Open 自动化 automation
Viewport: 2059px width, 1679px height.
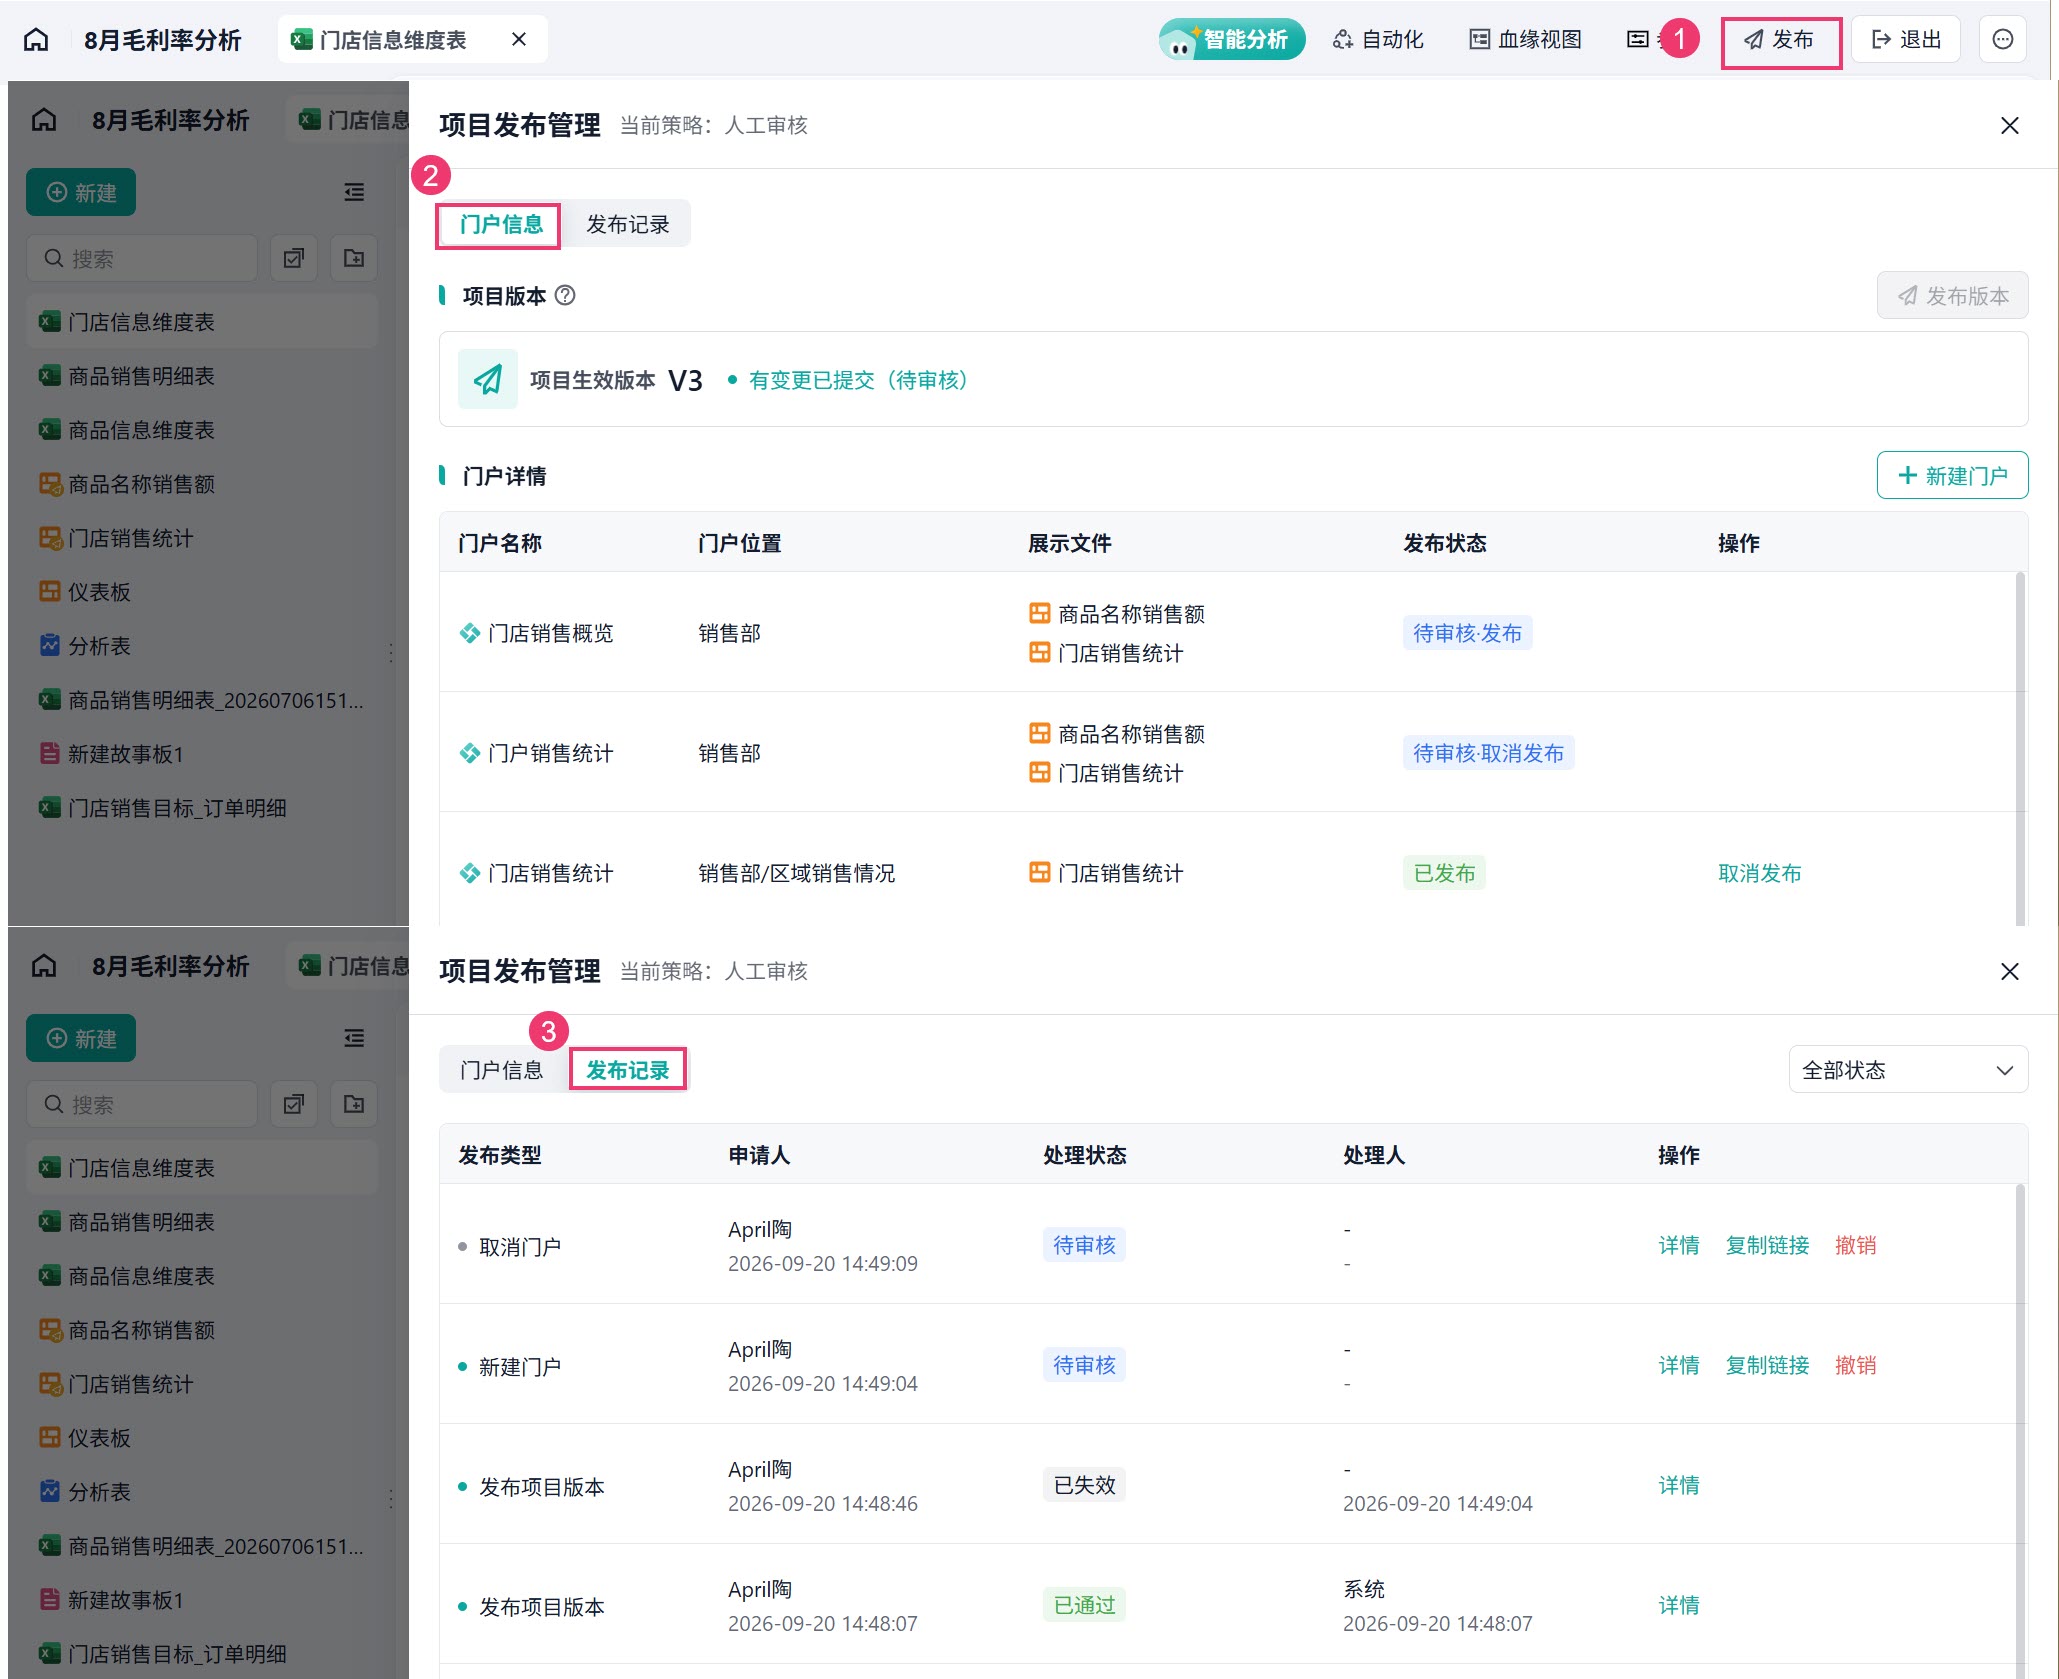[1378, 39]
